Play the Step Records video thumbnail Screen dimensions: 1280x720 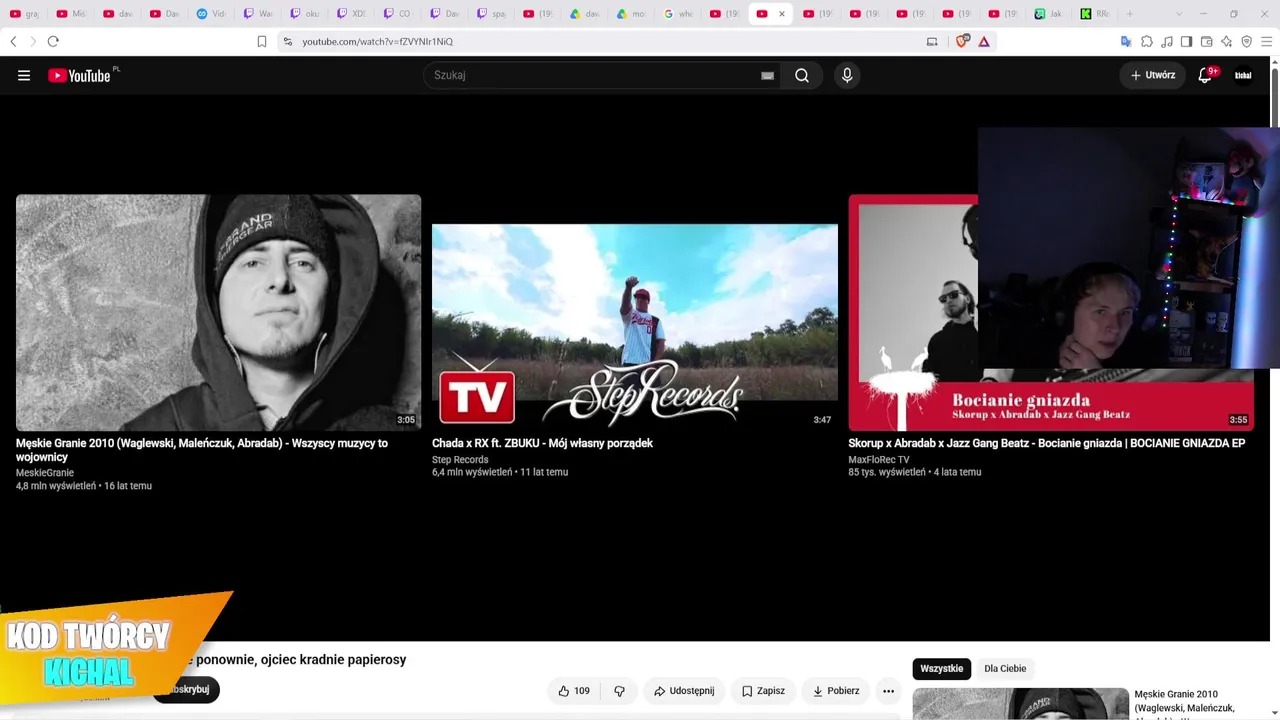pyautogui.click(x=635, y=312)
